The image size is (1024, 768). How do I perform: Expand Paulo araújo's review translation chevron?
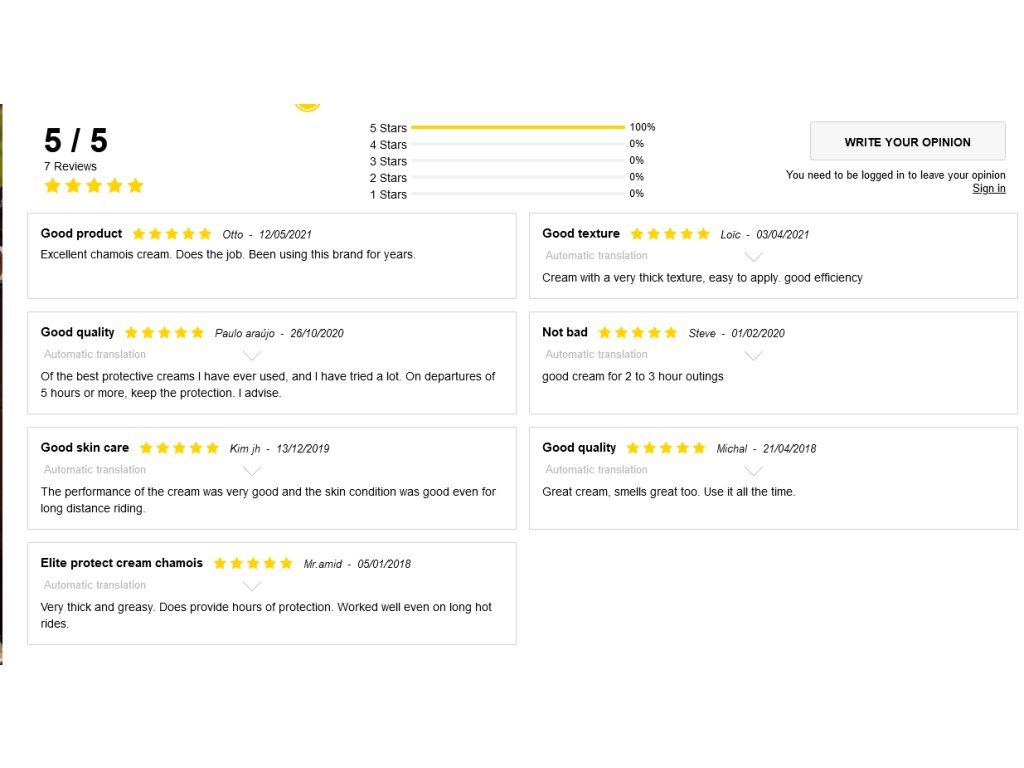click(252, 356)
